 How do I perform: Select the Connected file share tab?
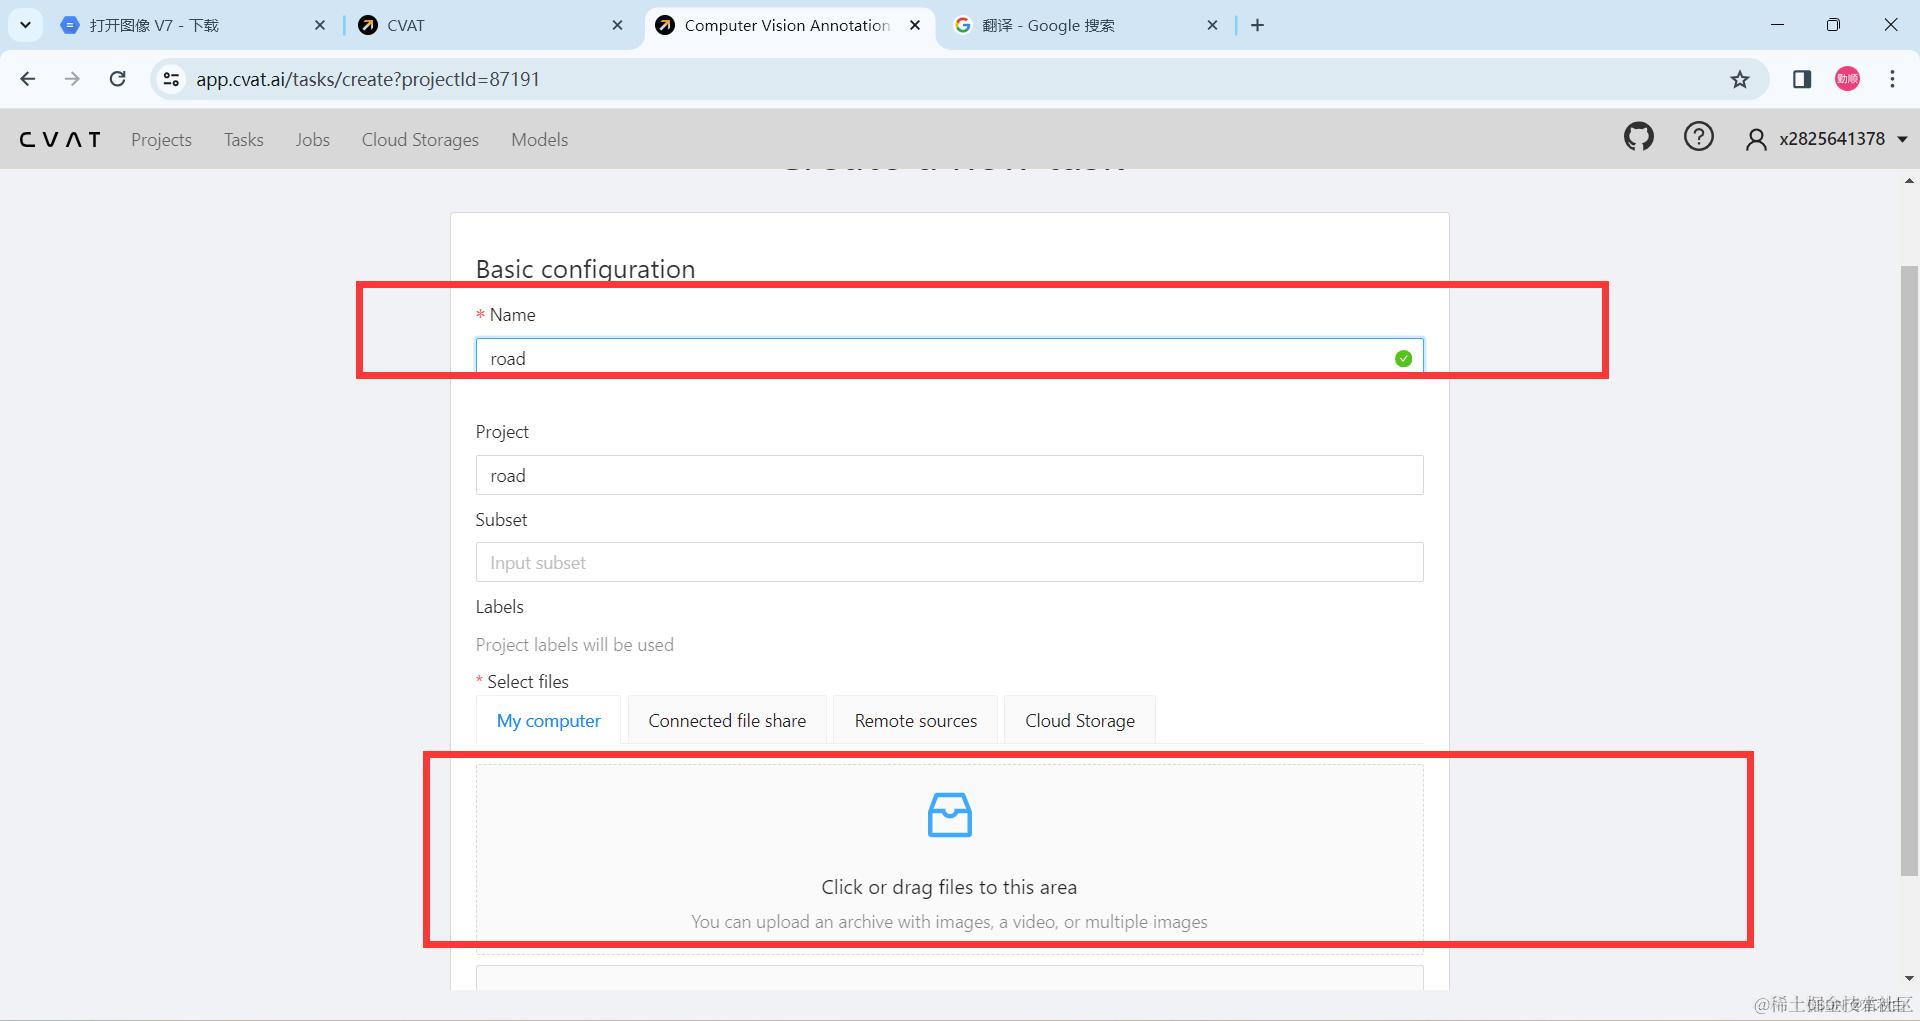pyautogui.click(x=727, y=720)
